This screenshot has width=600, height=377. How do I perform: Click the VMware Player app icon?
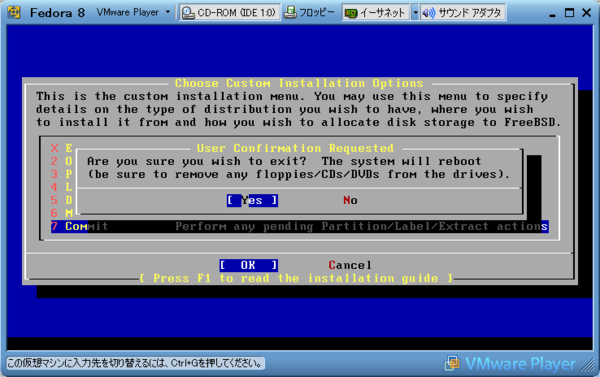click(x=14, y=12)
